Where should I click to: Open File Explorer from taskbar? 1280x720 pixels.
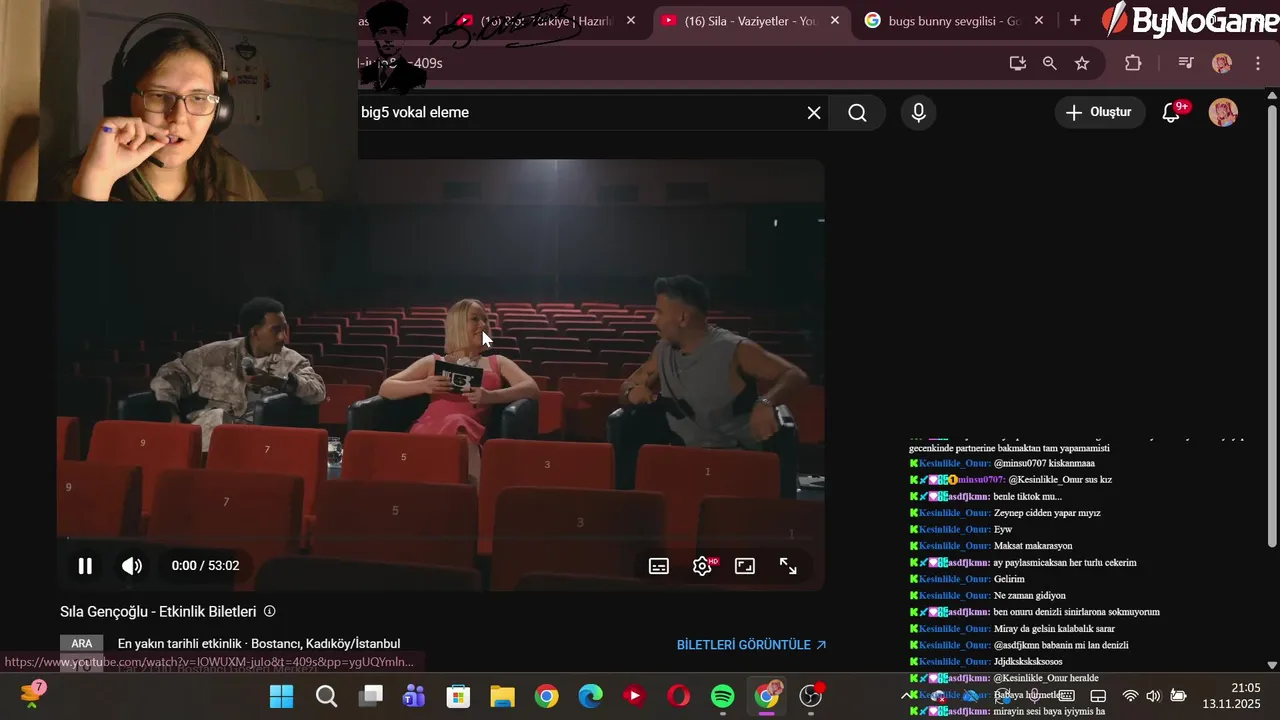coord(502,696)
